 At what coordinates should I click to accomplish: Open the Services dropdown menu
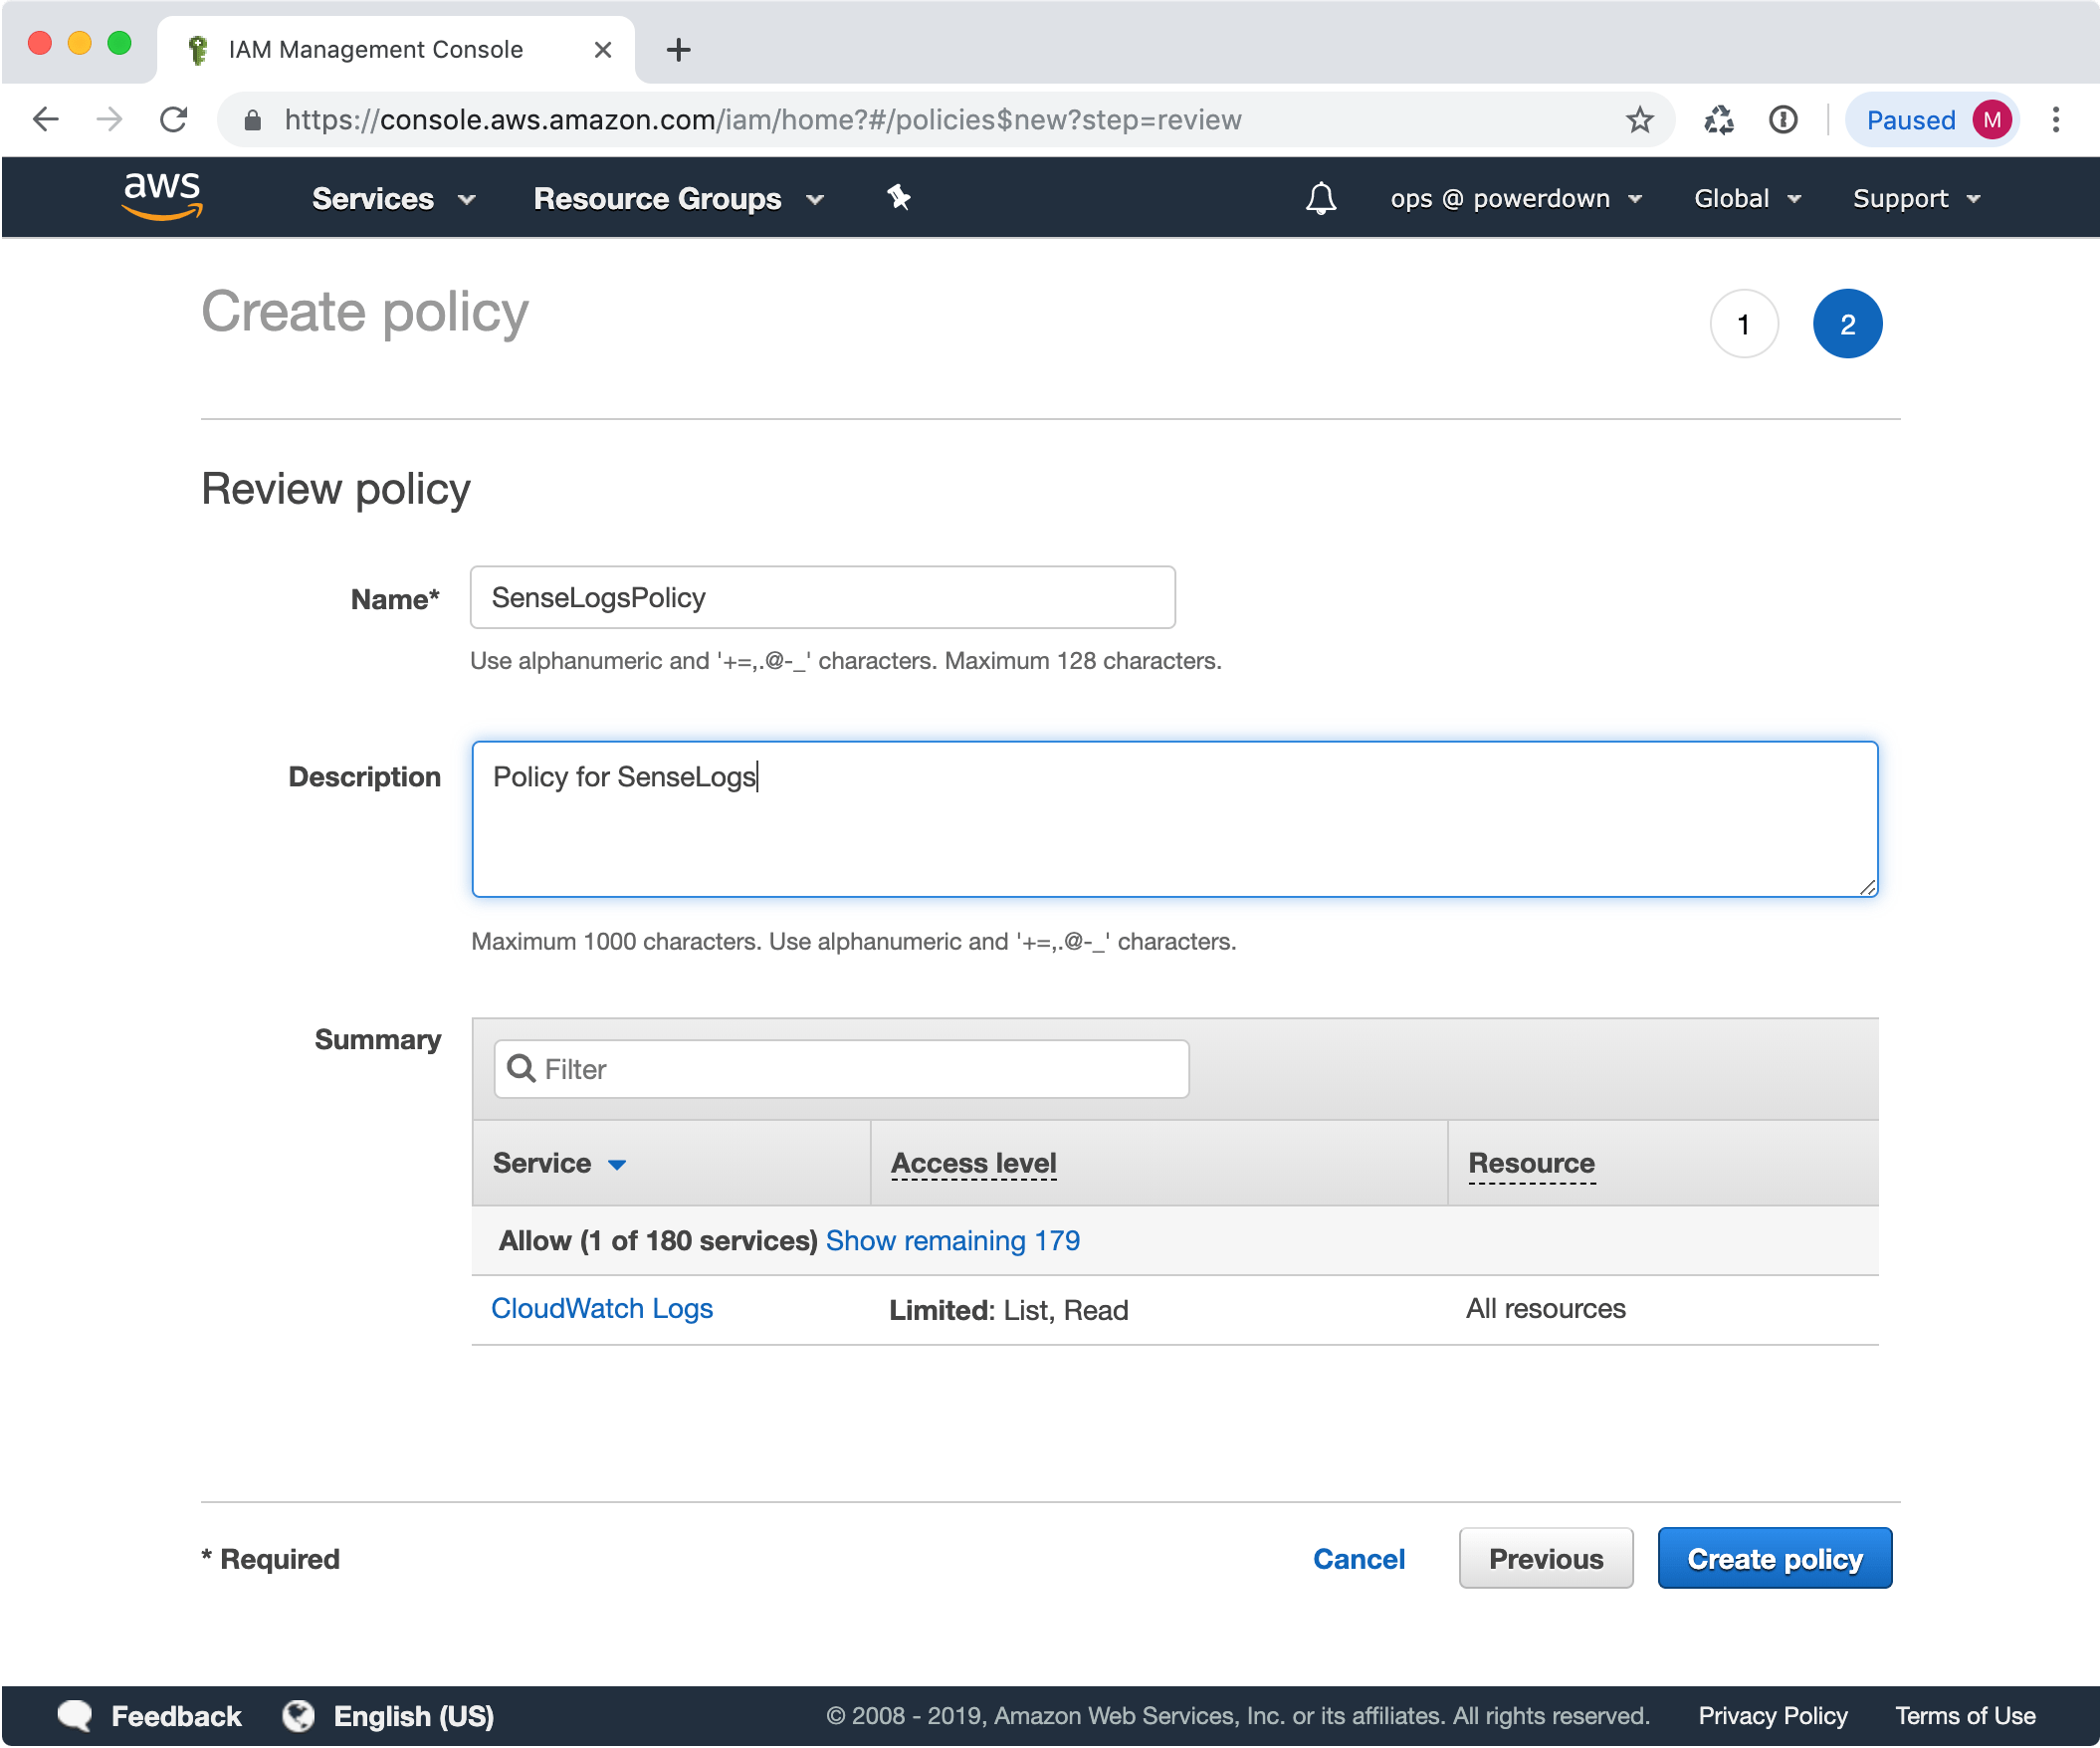click(393, 199)
